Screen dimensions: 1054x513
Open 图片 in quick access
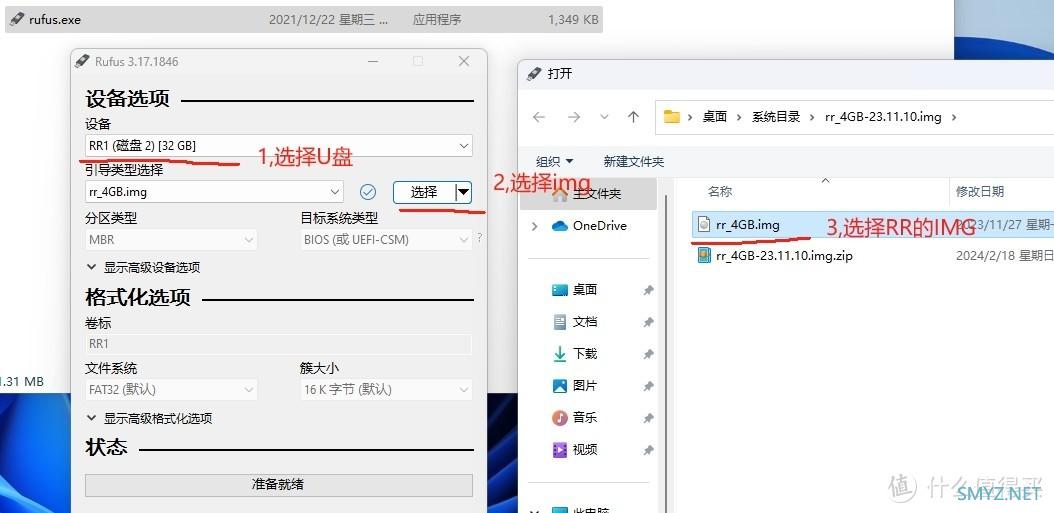585,386
